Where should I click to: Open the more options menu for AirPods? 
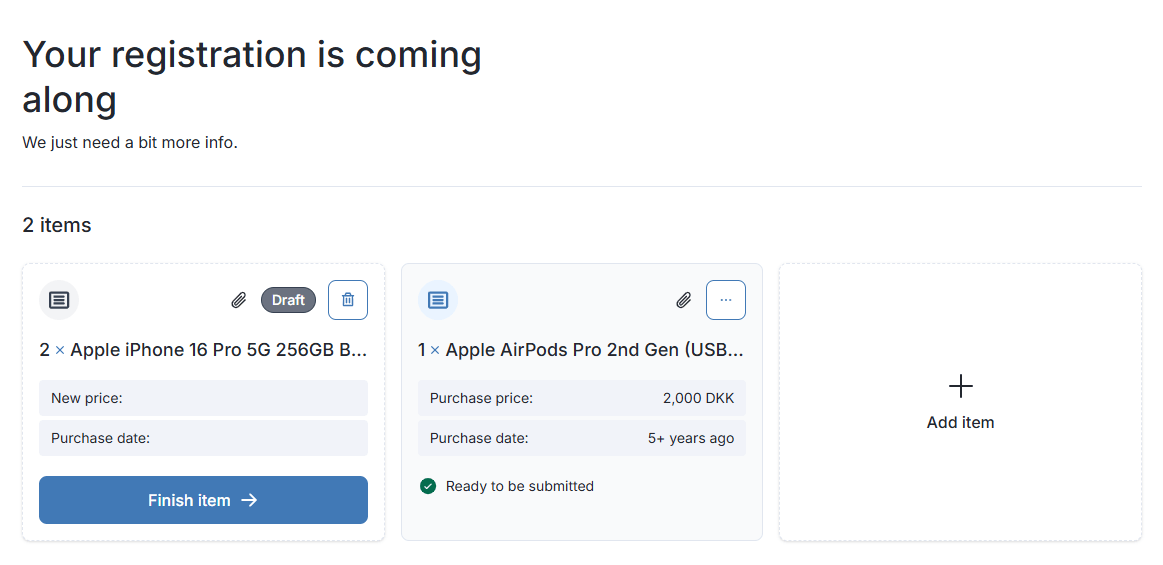click(x=726, y=300)
